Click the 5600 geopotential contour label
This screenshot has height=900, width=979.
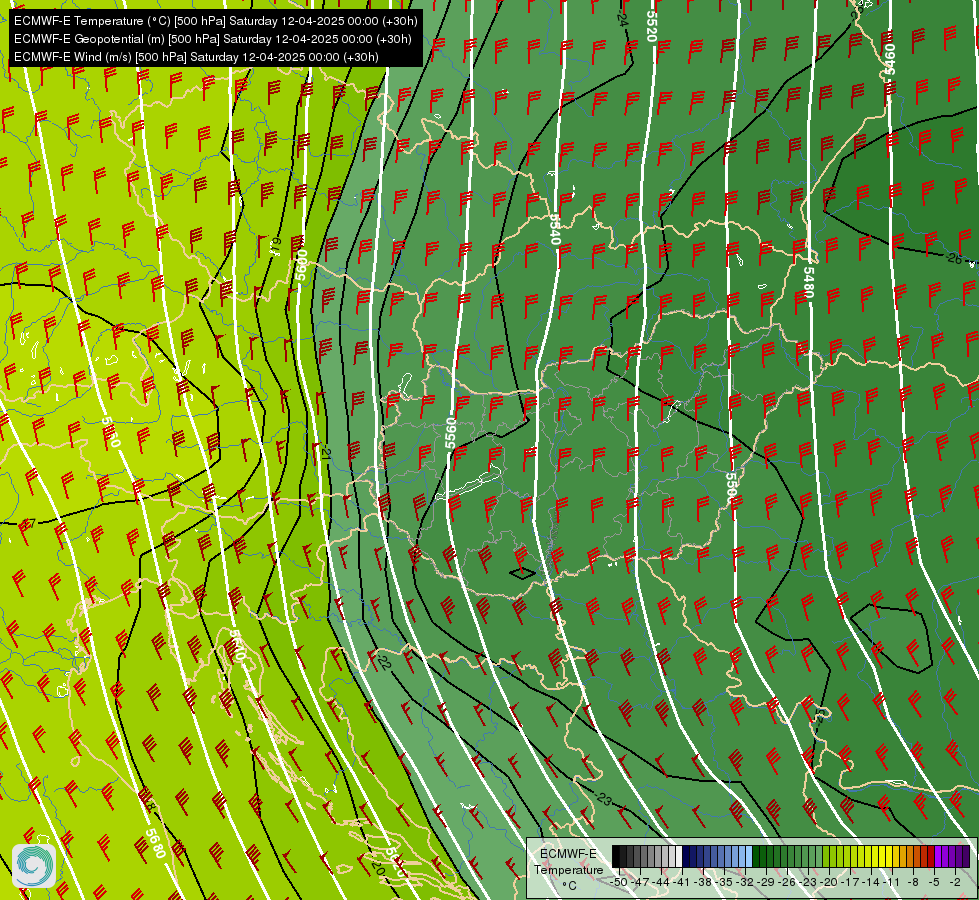point(302,266)
